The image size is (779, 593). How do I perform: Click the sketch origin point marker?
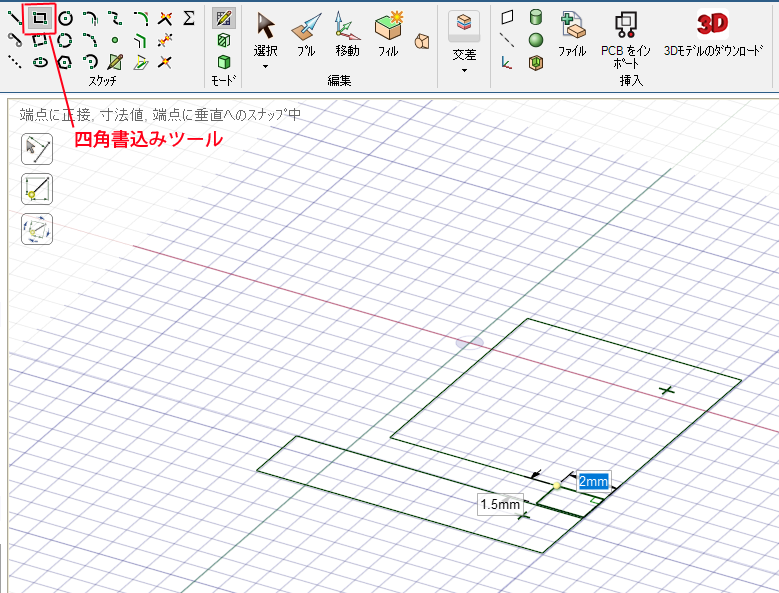click(x=469, y=343)
